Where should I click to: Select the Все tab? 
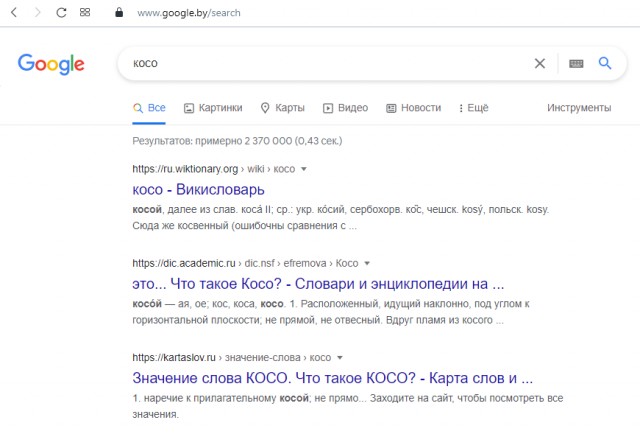[149, 108]
